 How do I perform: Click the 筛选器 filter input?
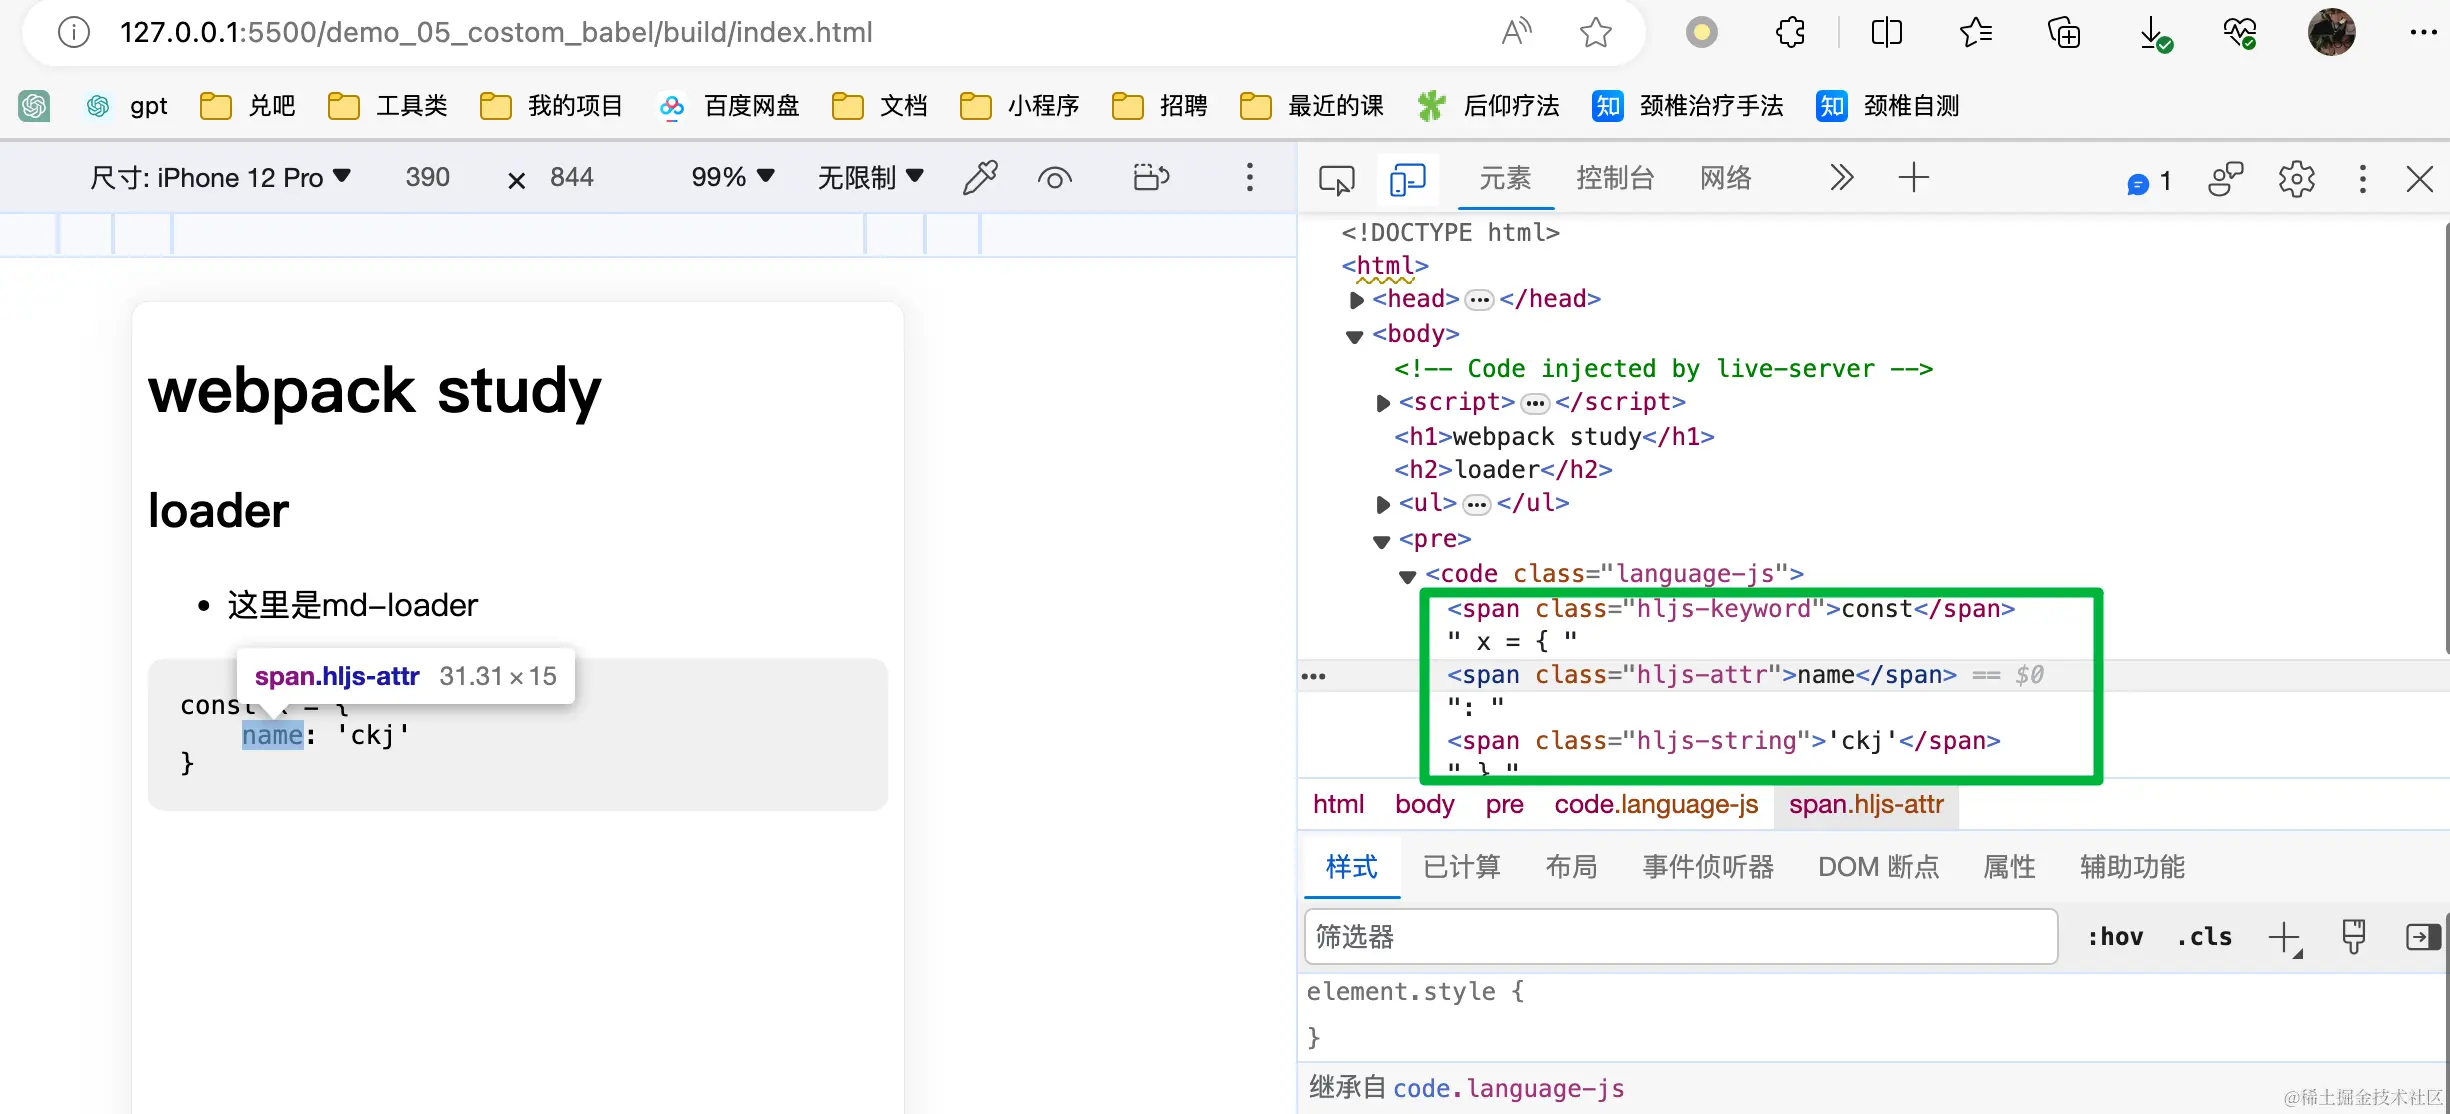point(1681,937)
